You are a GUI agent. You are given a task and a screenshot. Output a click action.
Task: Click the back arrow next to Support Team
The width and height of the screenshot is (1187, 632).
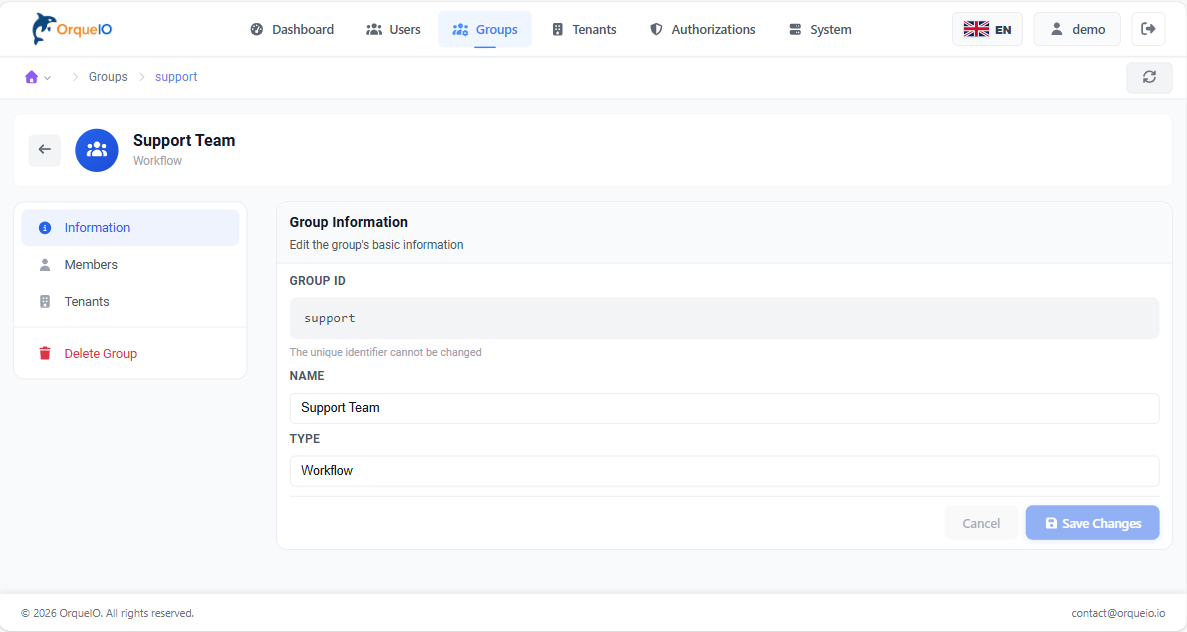pos(44,149)
